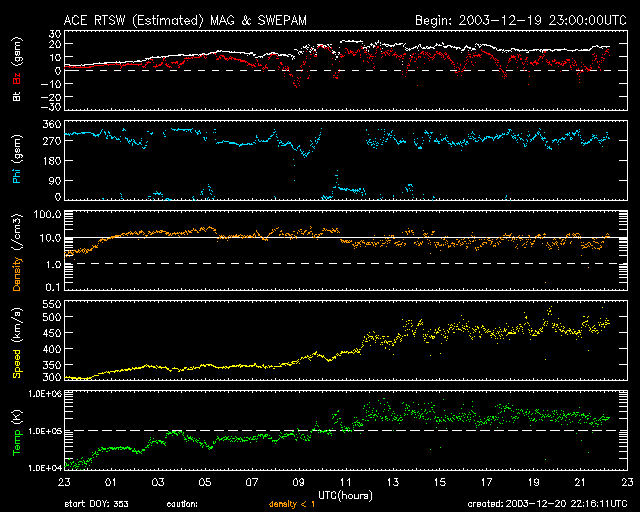Click the '15' hour label on the x-axis
The height and width of the screenshot is (512, 640).
point(440,482)
